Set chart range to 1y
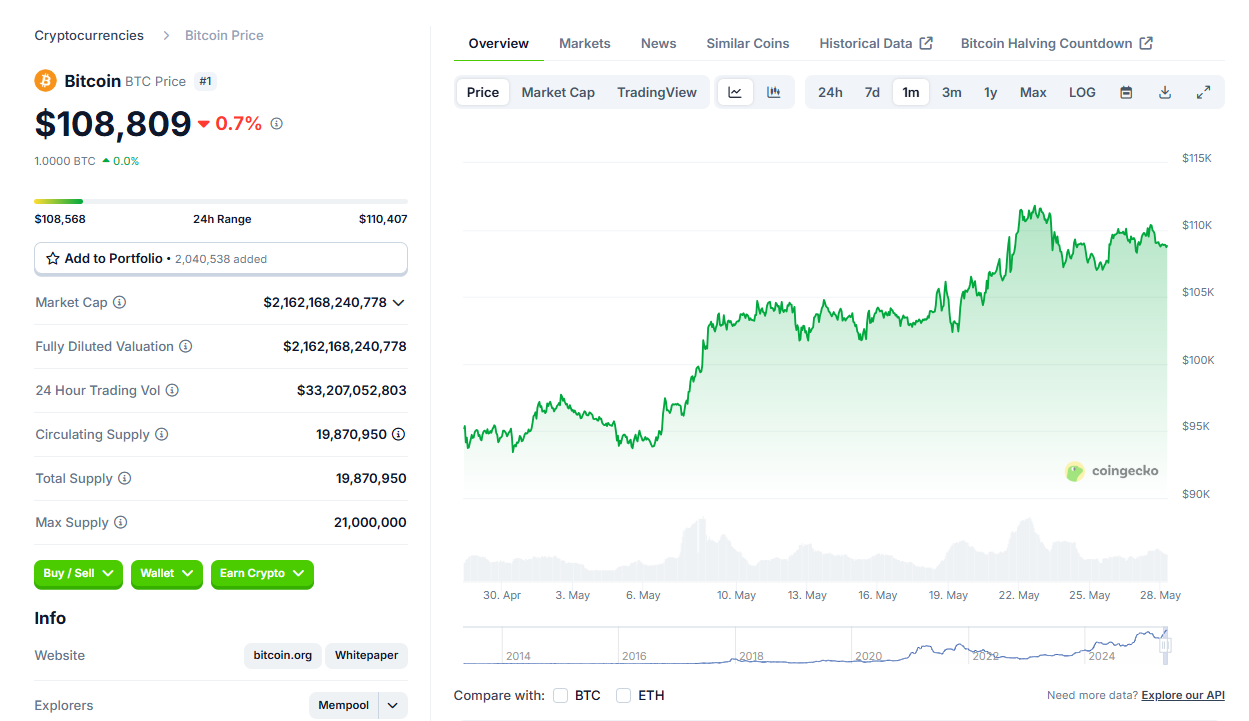This screenshot has width=1249, height=721. coord(990,92)
